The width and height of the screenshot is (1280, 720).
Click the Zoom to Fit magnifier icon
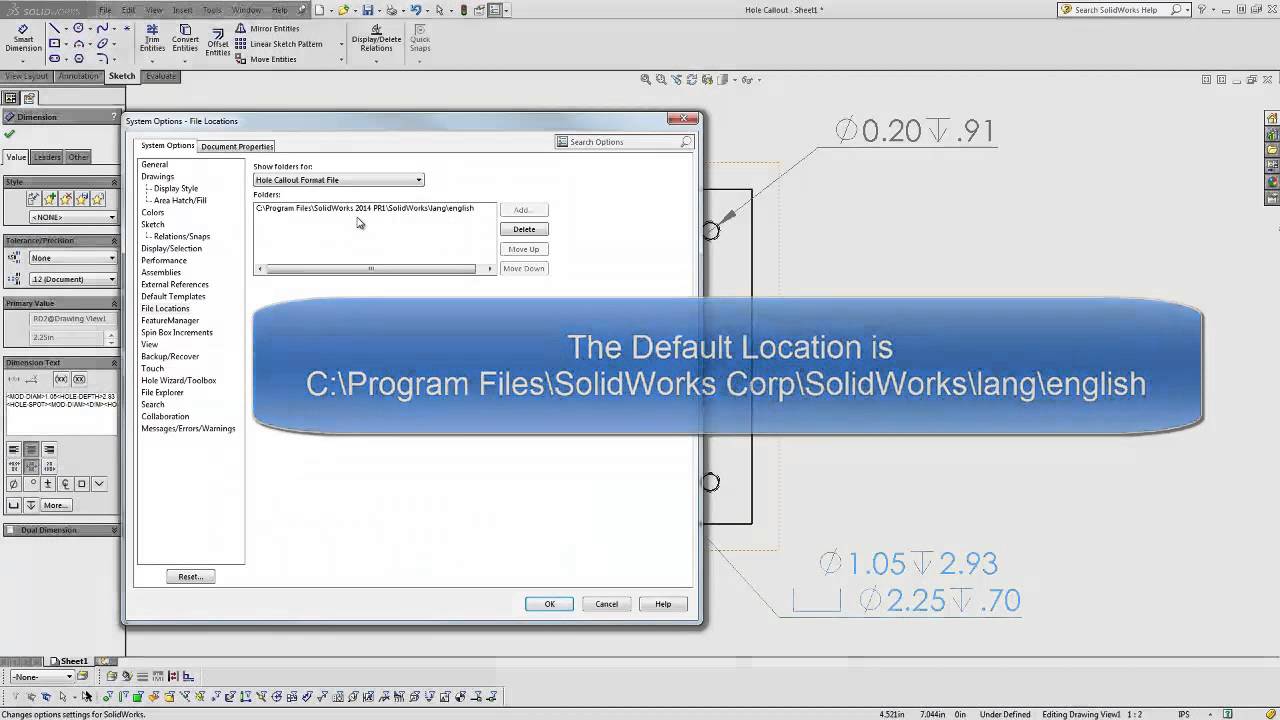(646, 80)
